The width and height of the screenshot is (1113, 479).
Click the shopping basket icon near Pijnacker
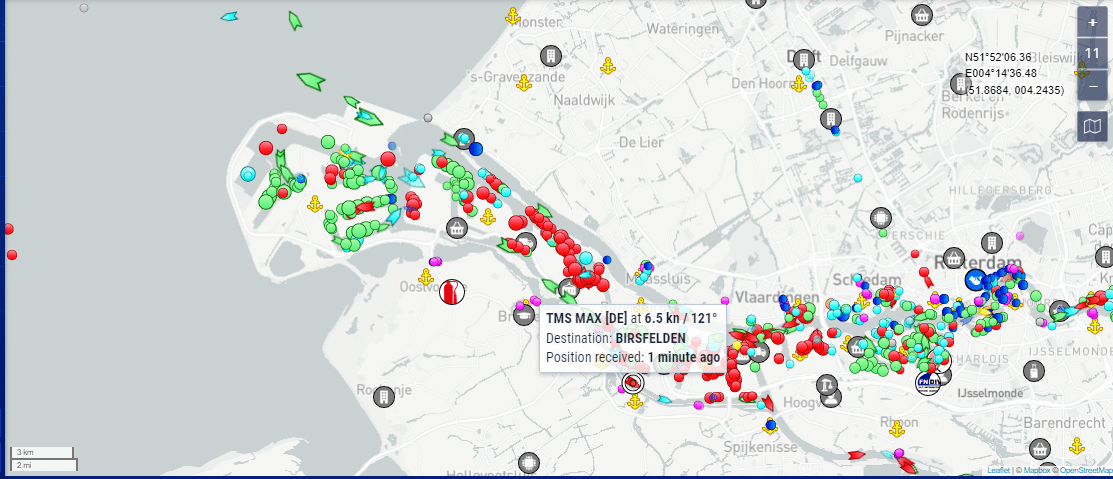pyautogui.click(x=922, y=15)
